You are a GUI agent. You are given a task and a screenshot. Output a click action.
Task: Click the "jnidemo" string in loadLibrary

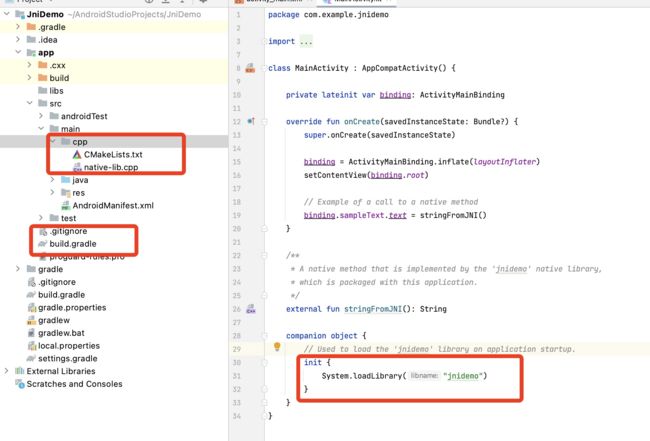463,376
